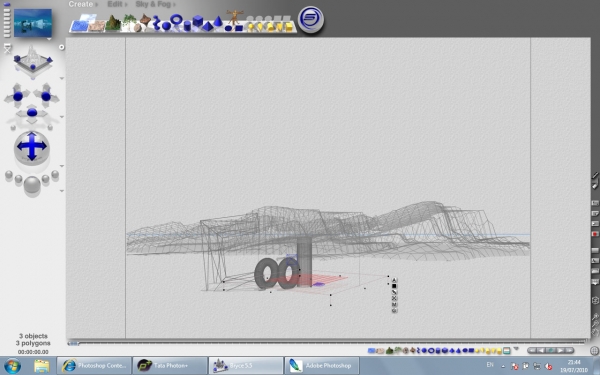Select the top blue memory dot
Image resolution: width=600 pixels, height=375 pixels.
tap(7, 4)
